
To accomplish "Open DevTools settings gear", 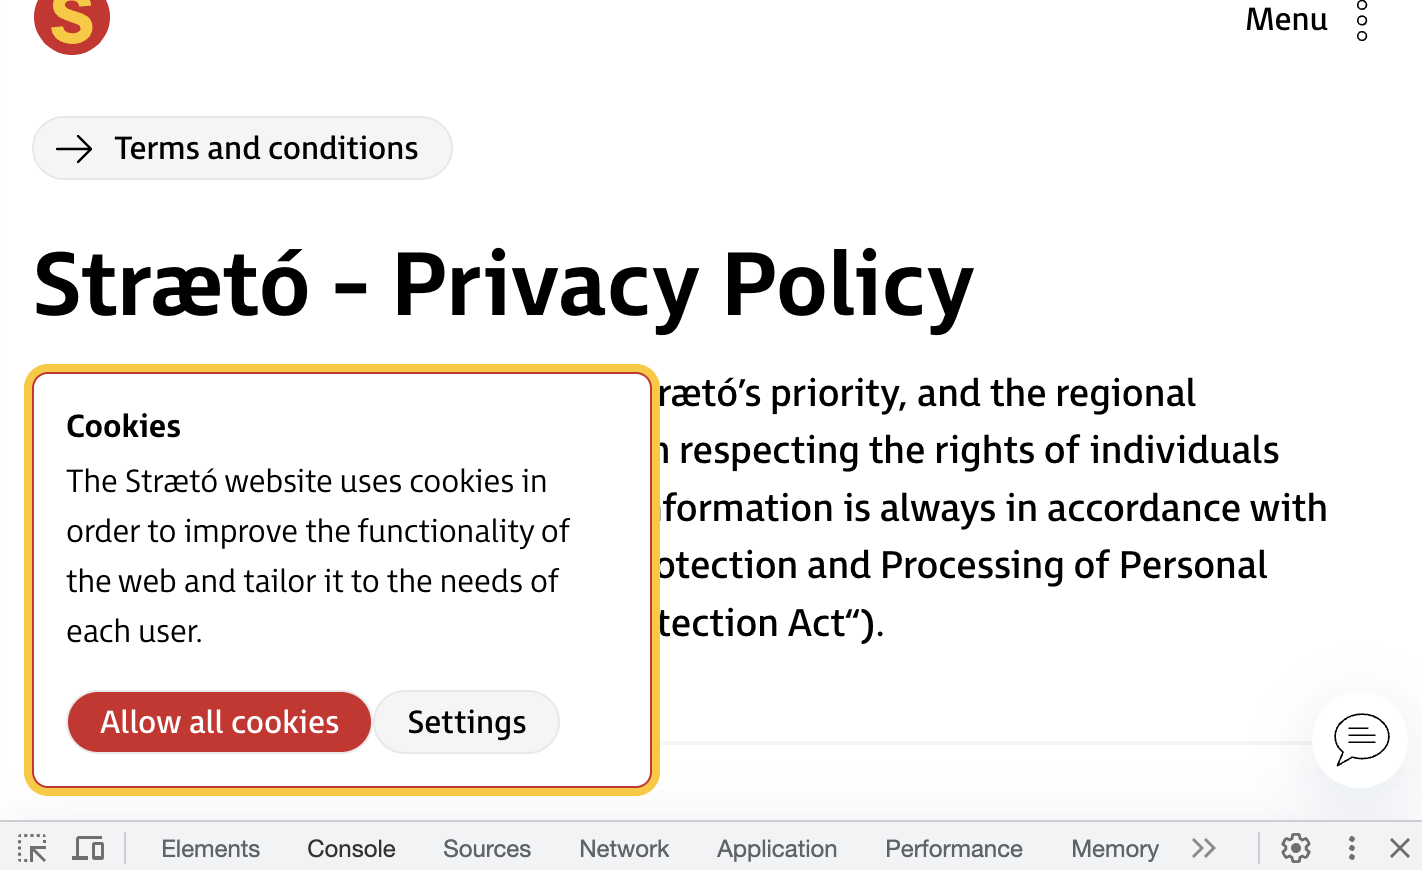I will [1295, 848].
